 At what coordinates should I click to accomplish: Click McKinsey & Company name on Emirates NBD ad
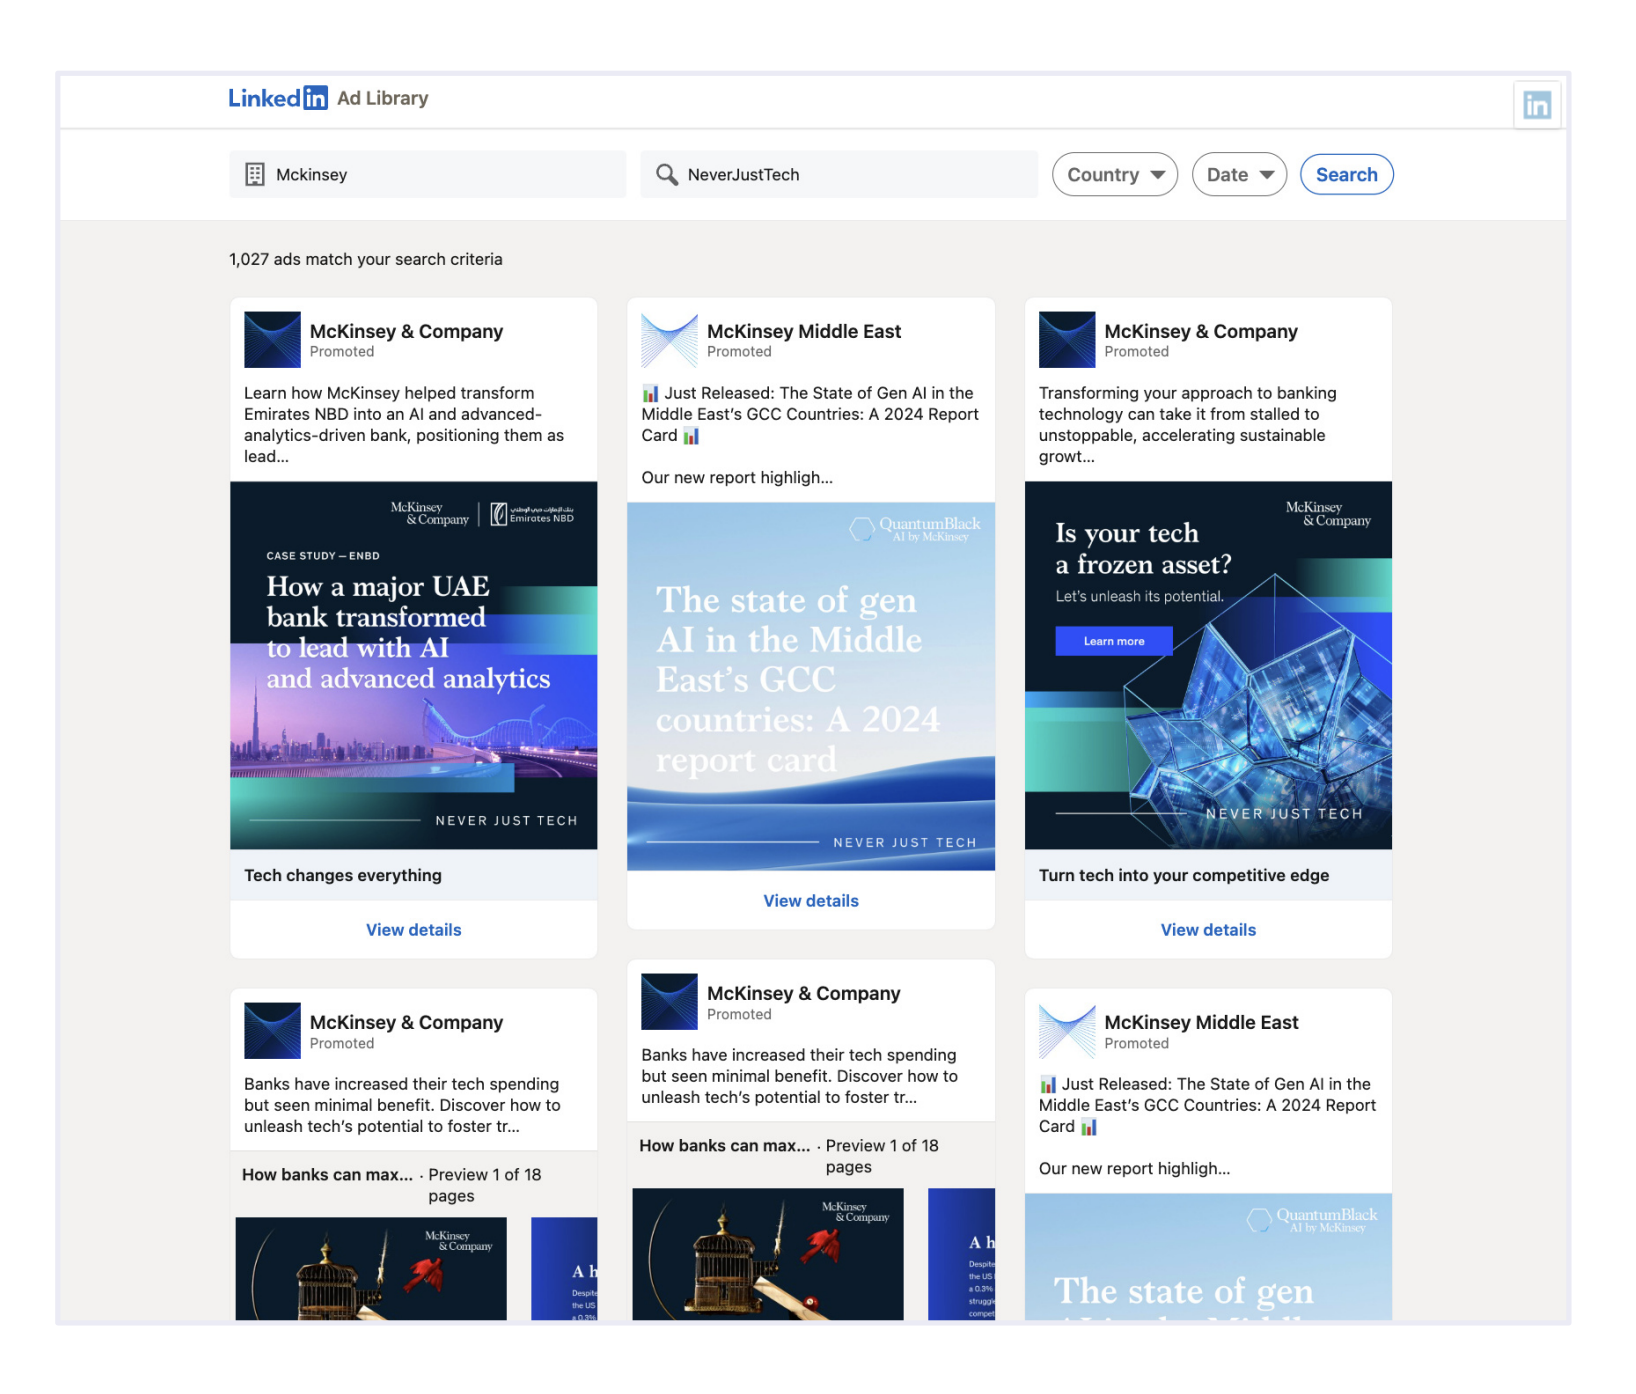(406, 331)
